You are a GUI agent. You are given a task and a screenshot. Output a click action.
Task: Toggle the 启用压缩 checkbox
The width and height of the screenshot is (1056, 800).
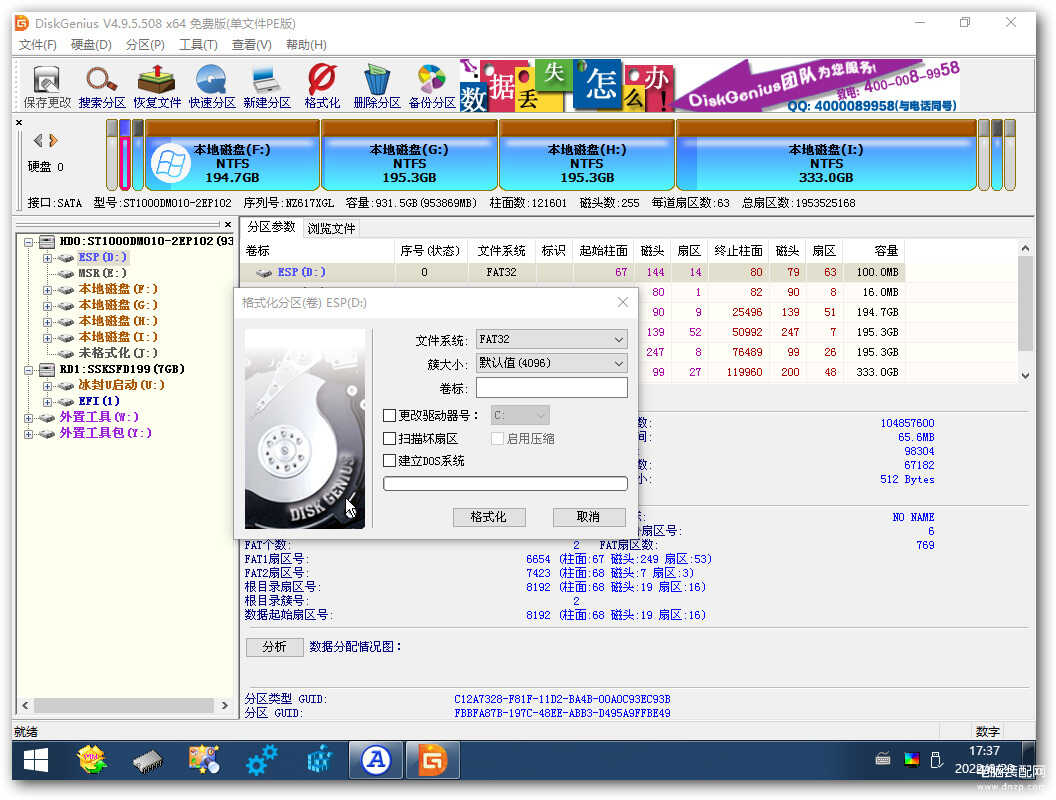coord(498,438)
